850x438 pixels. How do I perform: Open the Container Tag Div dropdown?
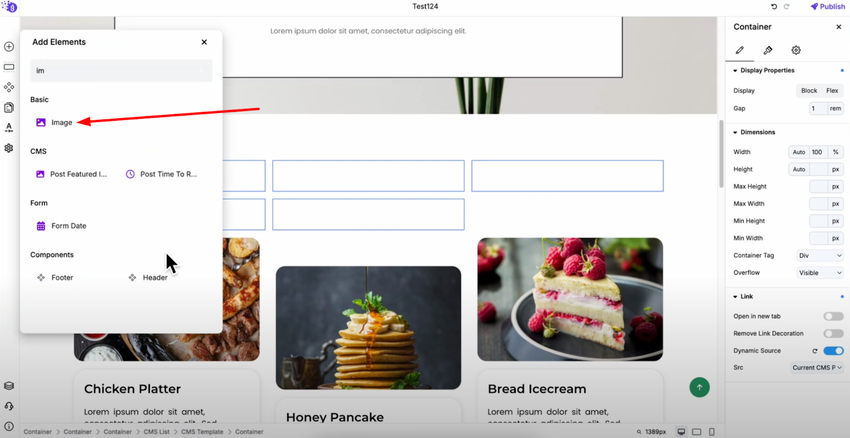point(820,255)
